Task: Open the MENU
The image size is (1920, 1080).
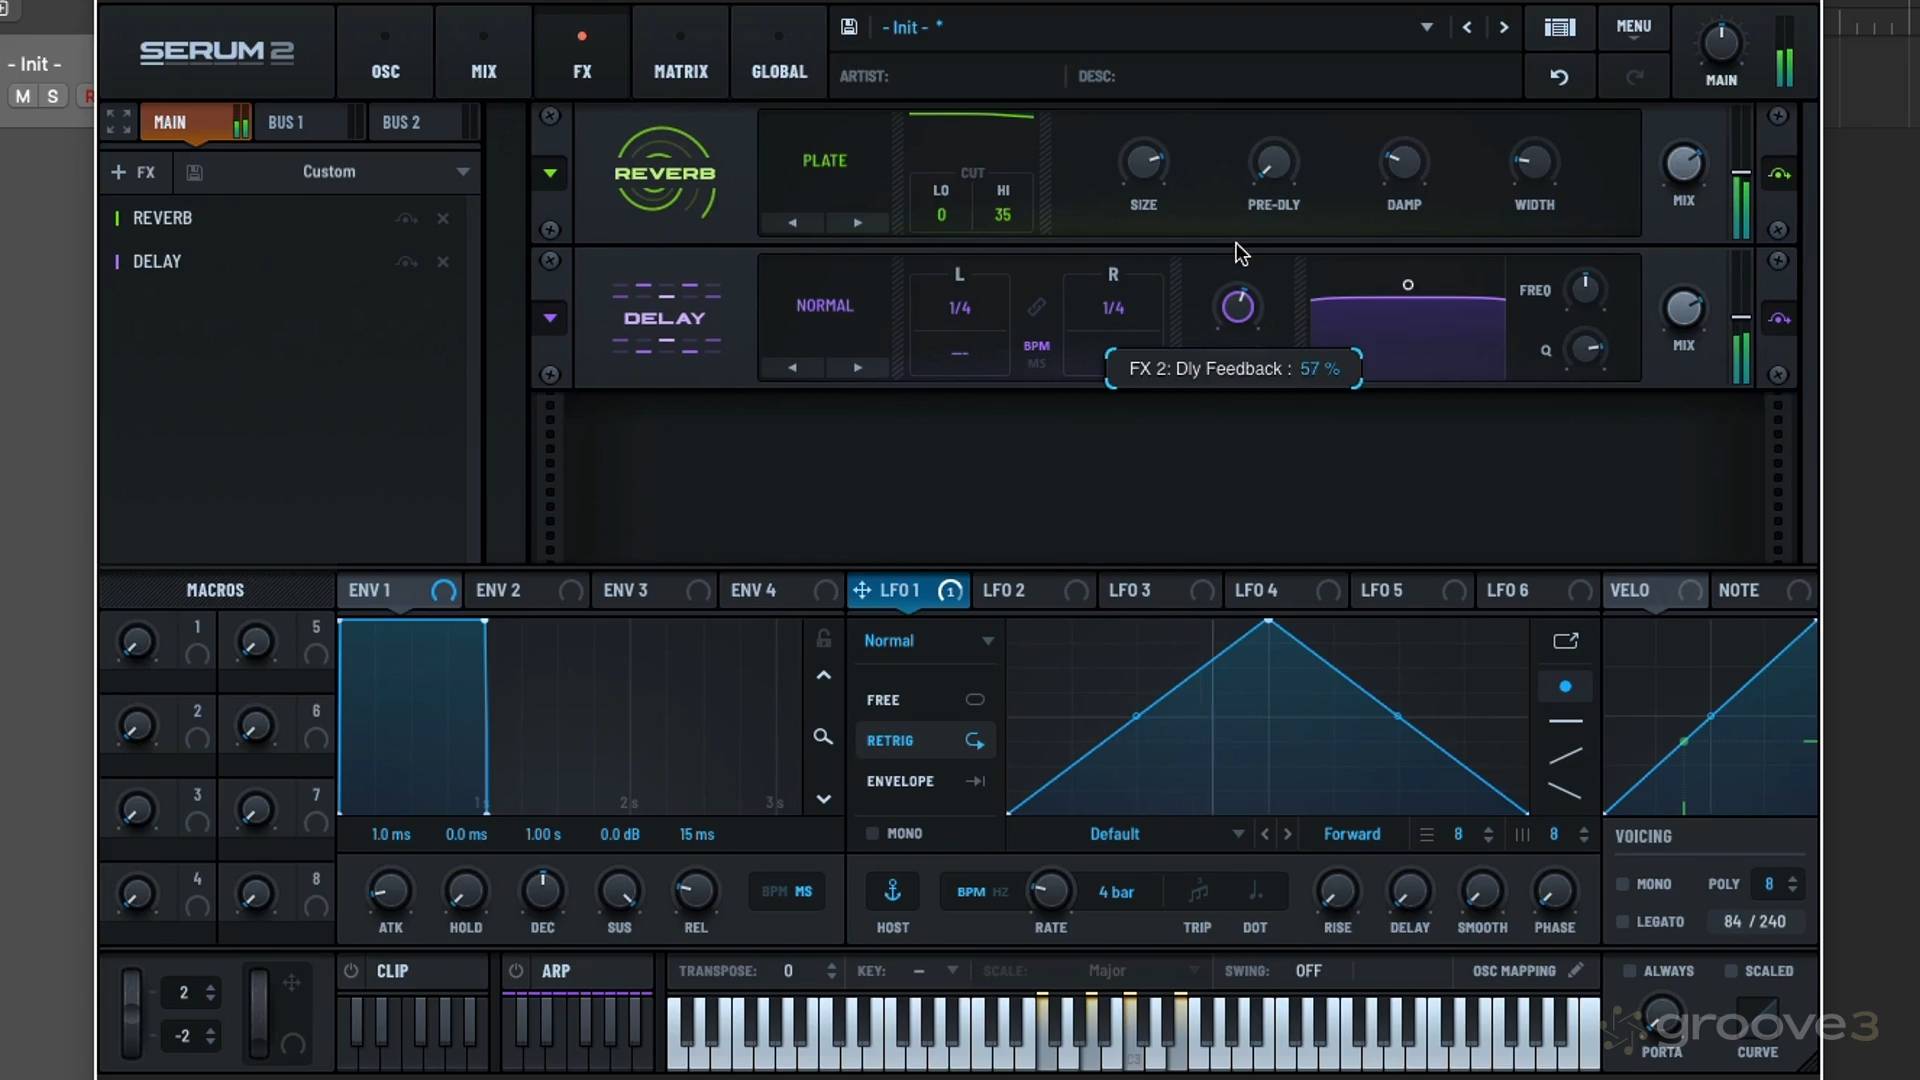Action: [x=1633, y=27]
